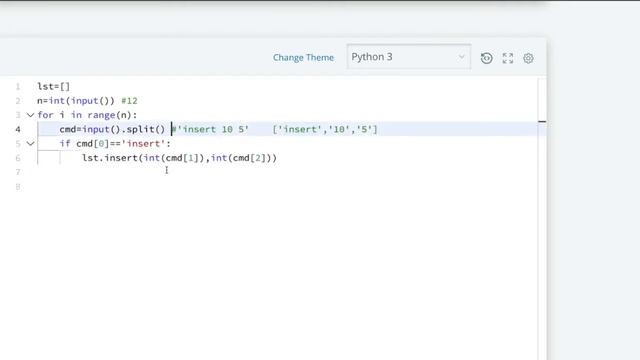This screenshot has height=360, width=640.
Task: Click the '#12' comment on line 2
Action: click(129, 101)
